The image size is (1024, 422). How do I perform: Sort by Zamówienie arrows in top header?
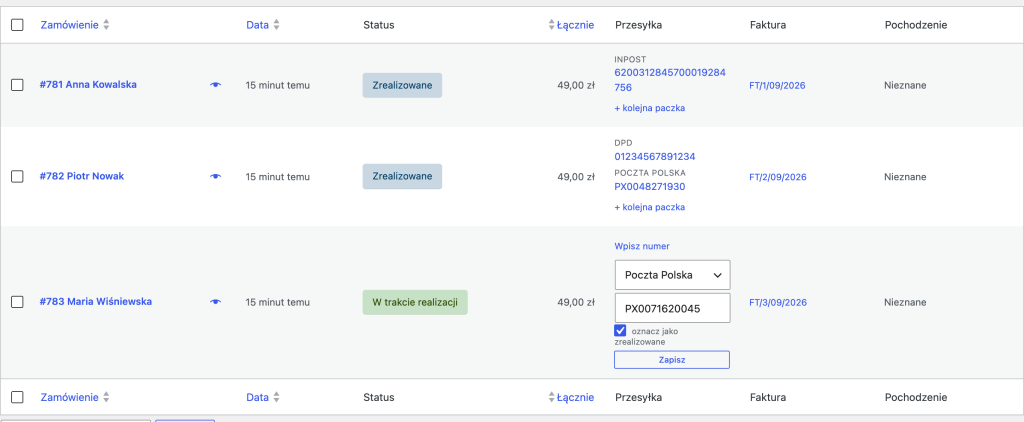(x=106, y=25)
